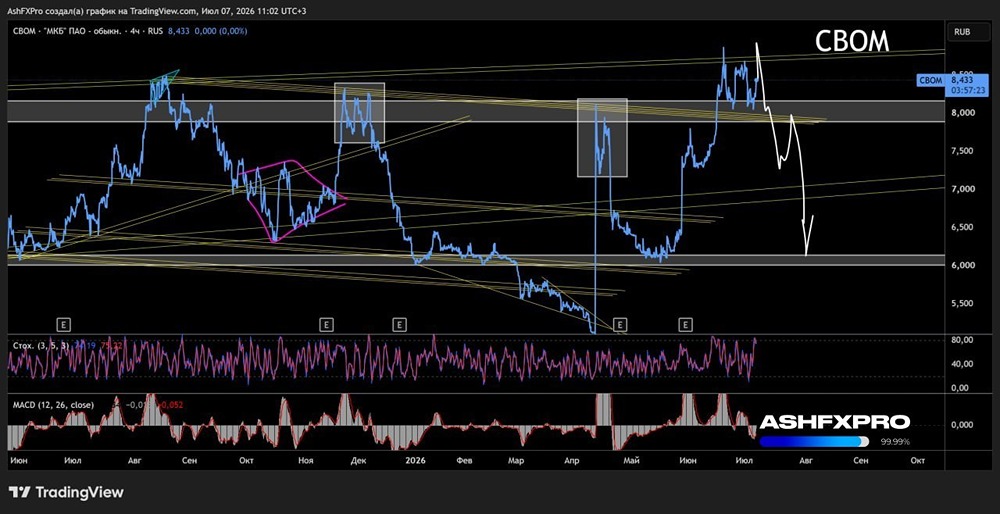The image size is (1000, 514).
Task: Click the large white CBOM text label
Action: [852, 41]
